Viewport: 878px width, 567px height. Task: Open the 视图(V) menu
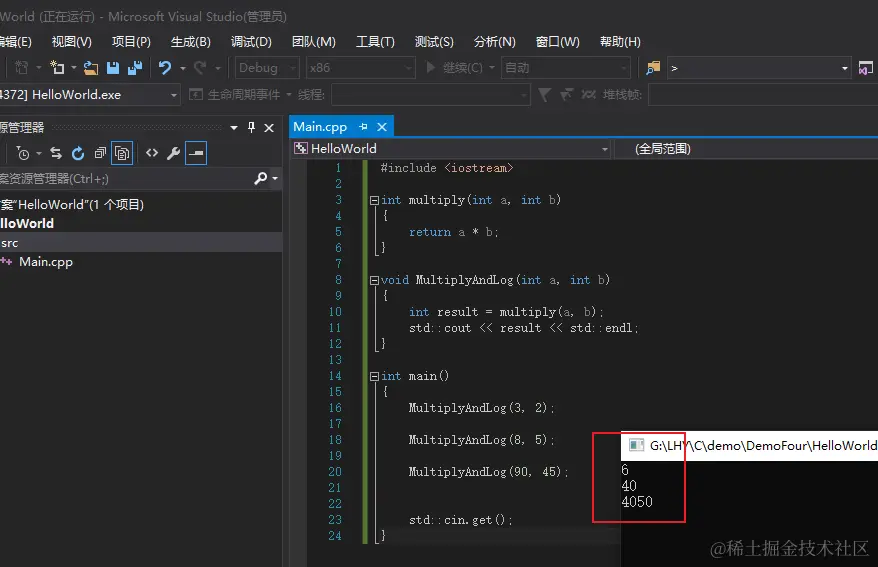pos(72,42)
